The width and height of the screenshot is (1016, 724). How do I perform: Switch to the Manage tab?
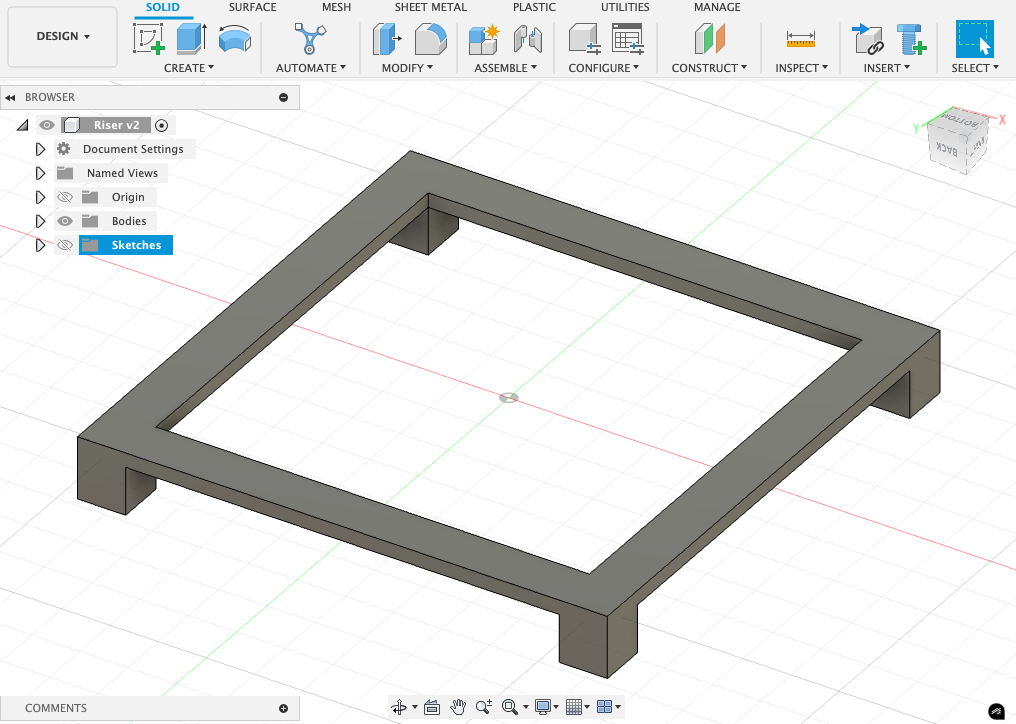[x=717, y=7]
